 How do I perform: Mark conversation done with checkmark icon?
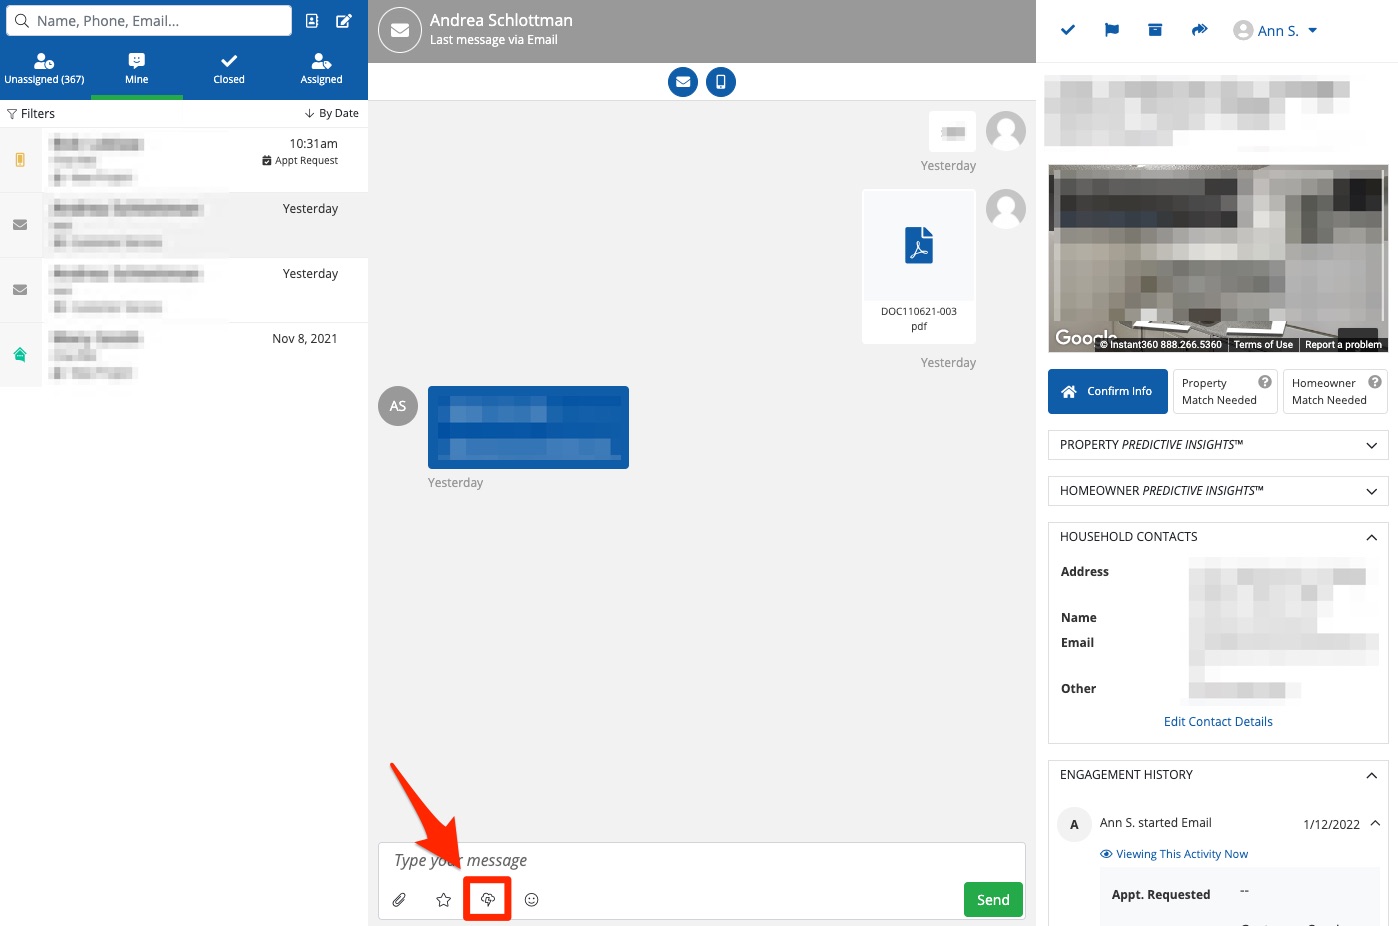tap(1067, 30)
